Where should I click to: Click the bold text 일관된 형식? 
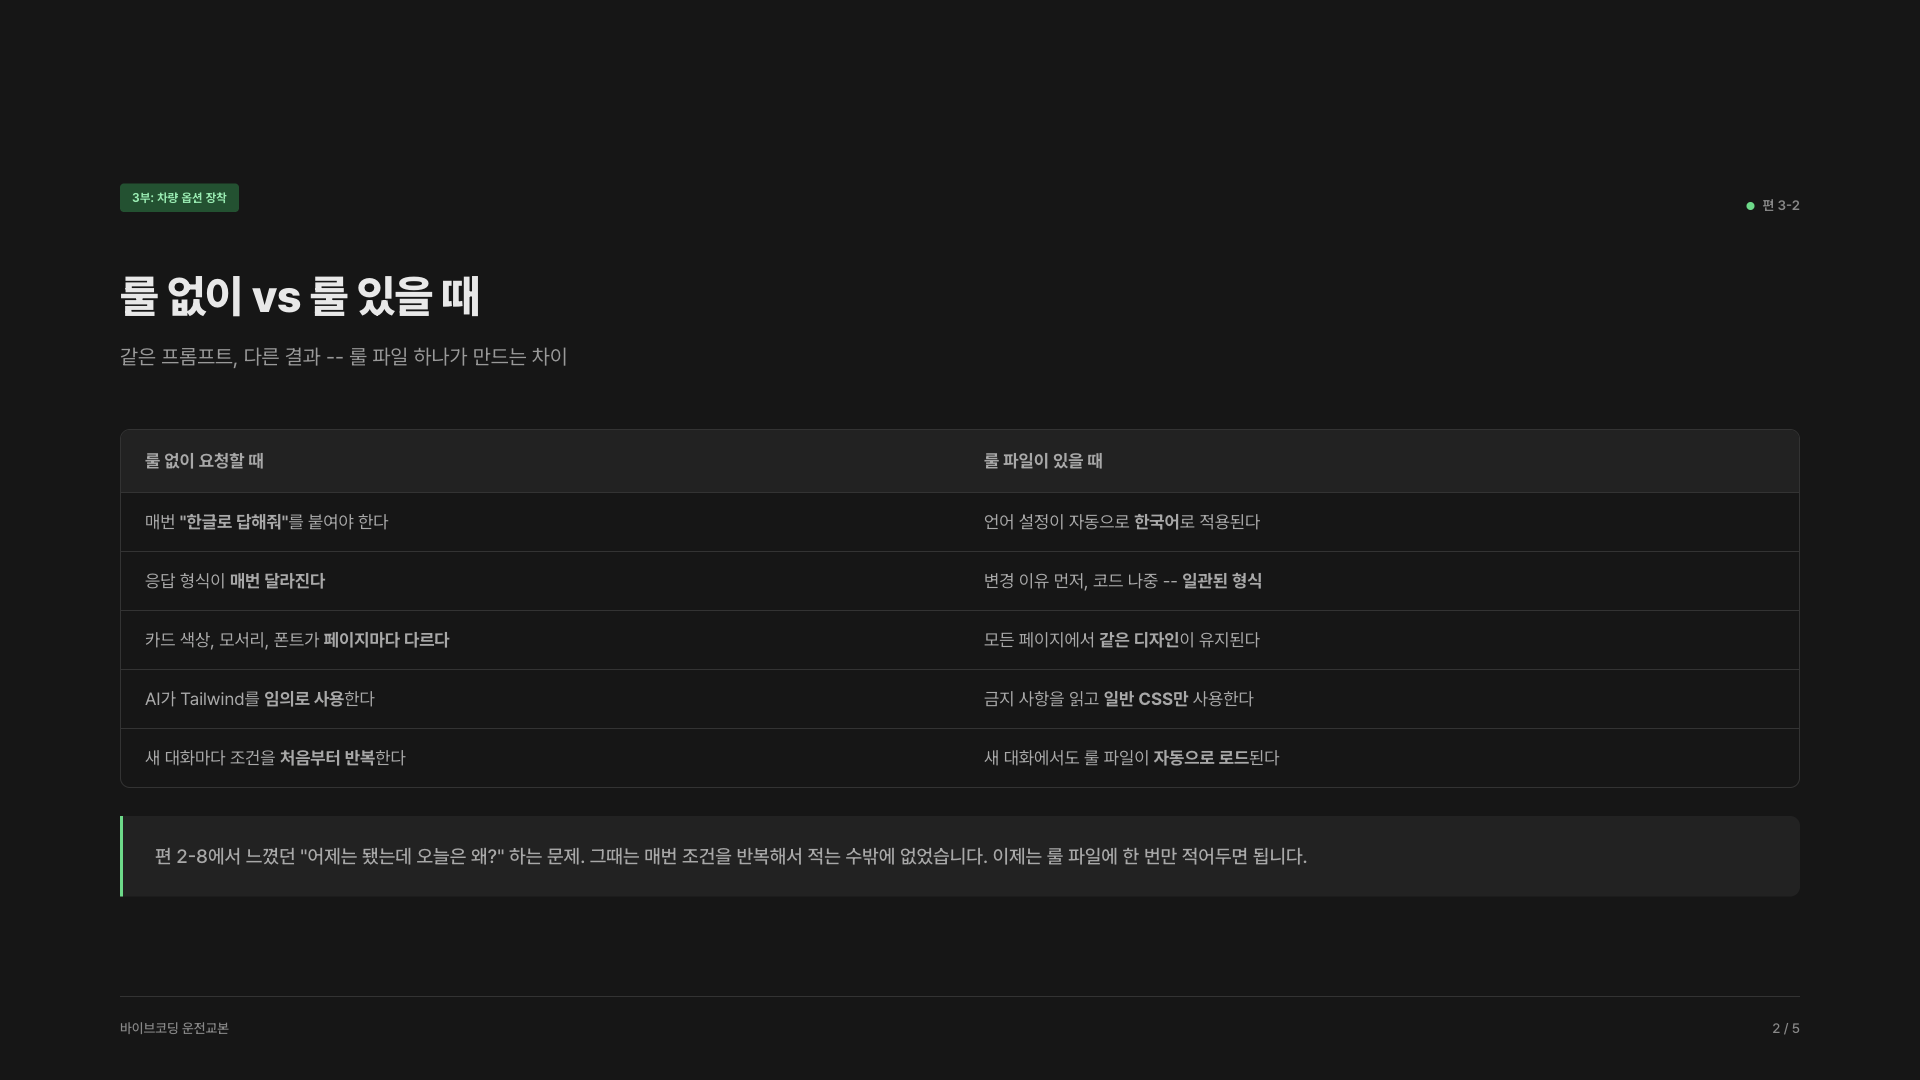(x=1221, y=581)
